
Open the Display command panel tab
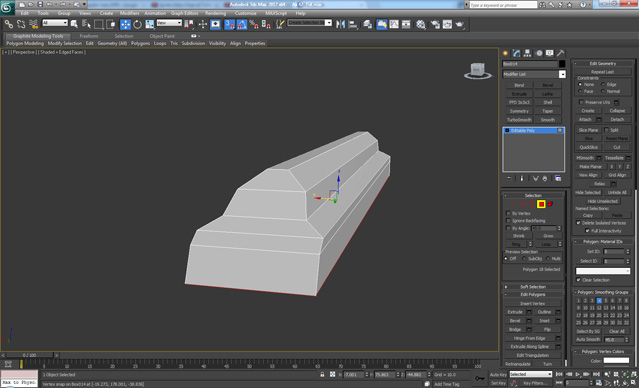tap(550, 53)
